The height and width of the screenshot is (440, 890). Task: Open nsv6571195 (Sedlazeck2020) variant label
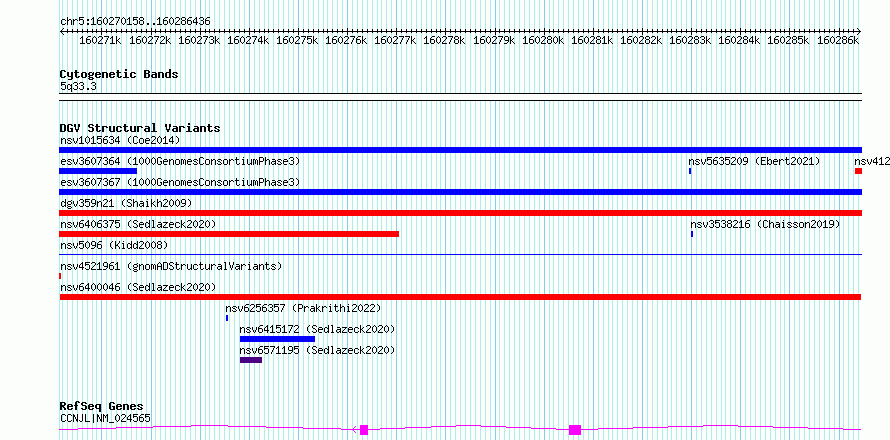pos(317,351)
